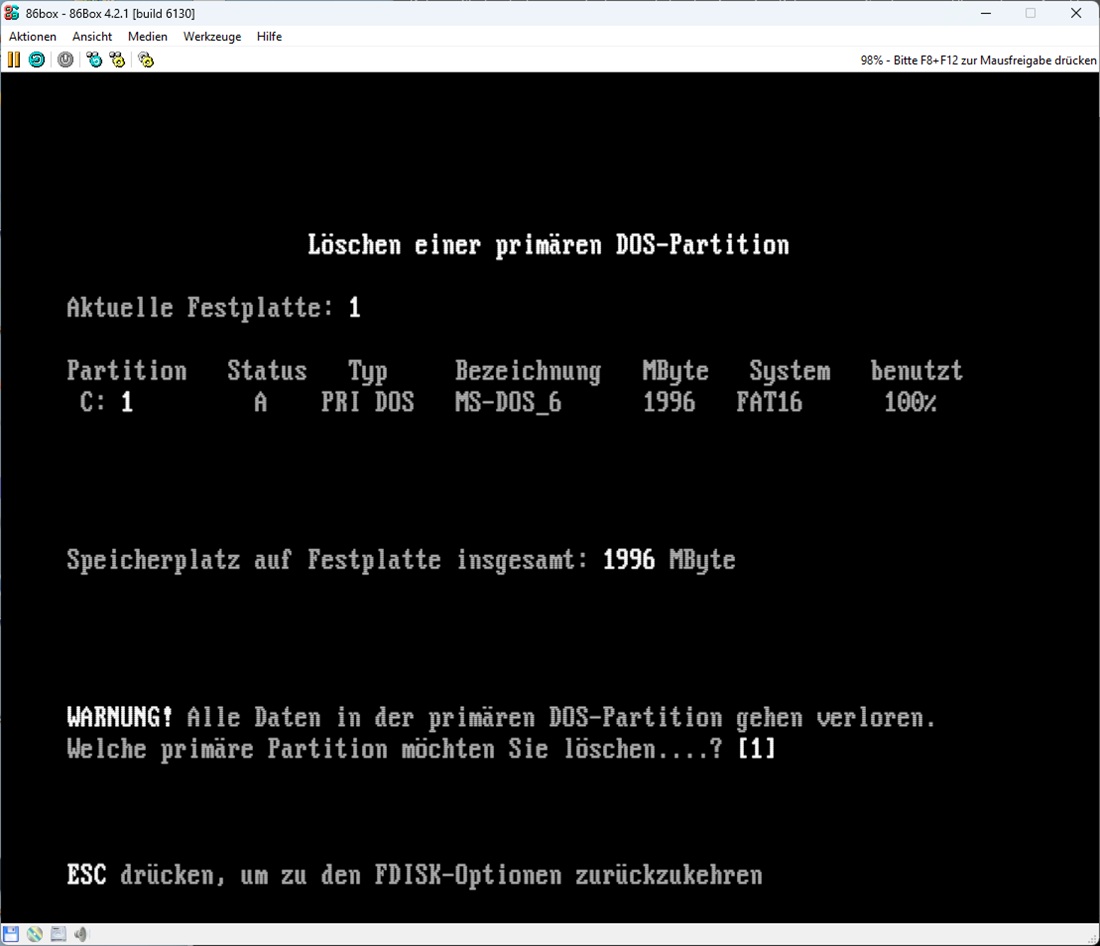The image size is (1100, 946).
Task: Open the Aktionen menu
Action: (x=32, y=36)
